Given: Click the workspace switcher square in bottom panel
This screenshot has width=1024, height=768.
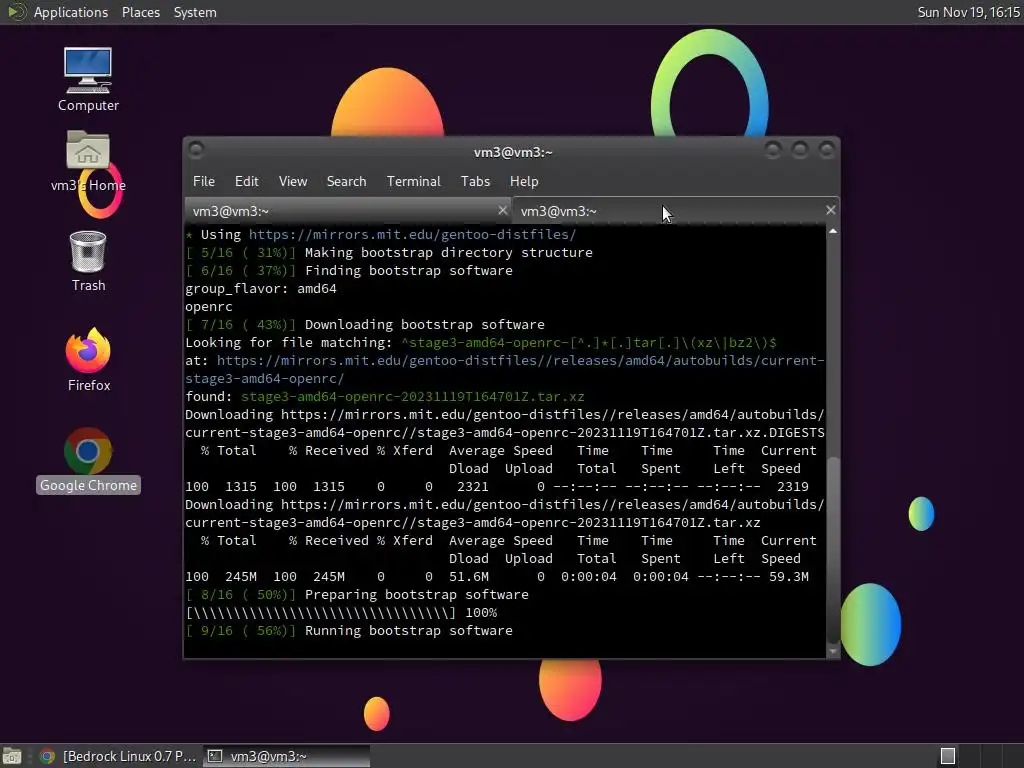Looking at the screenshot, I should click(948, 756).
